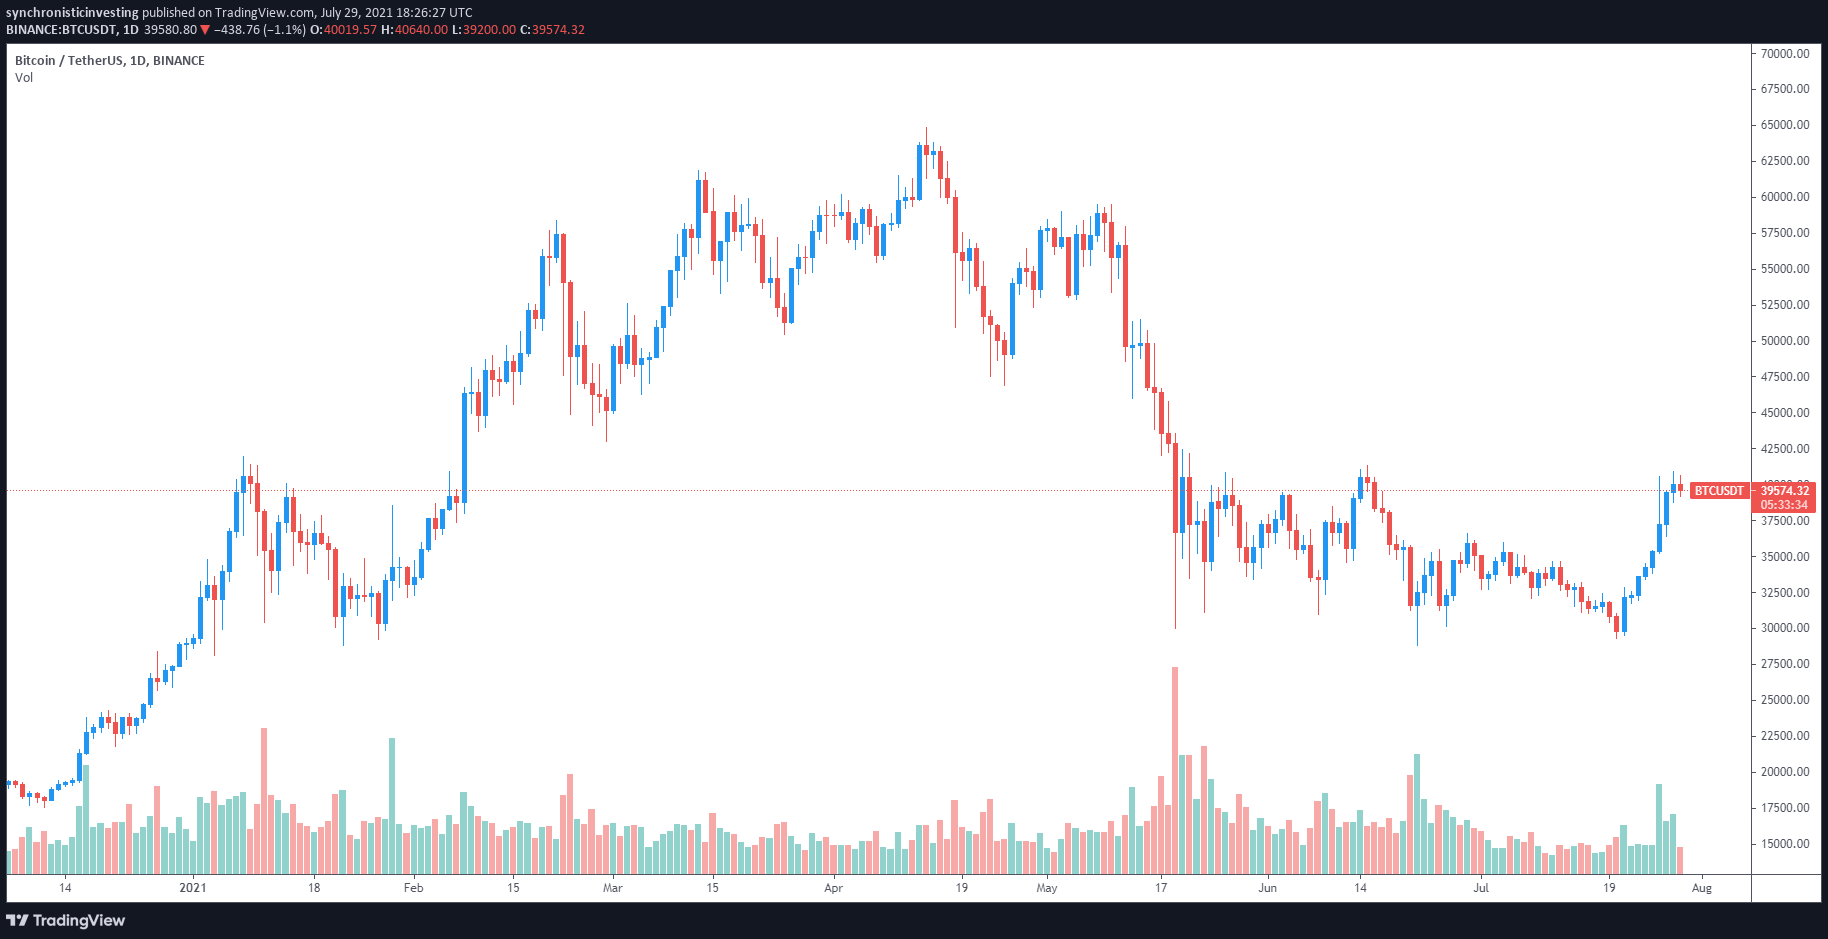Click the Feb label on time axis
This screenshot has height=939, width=1828.
pos(413,888)
